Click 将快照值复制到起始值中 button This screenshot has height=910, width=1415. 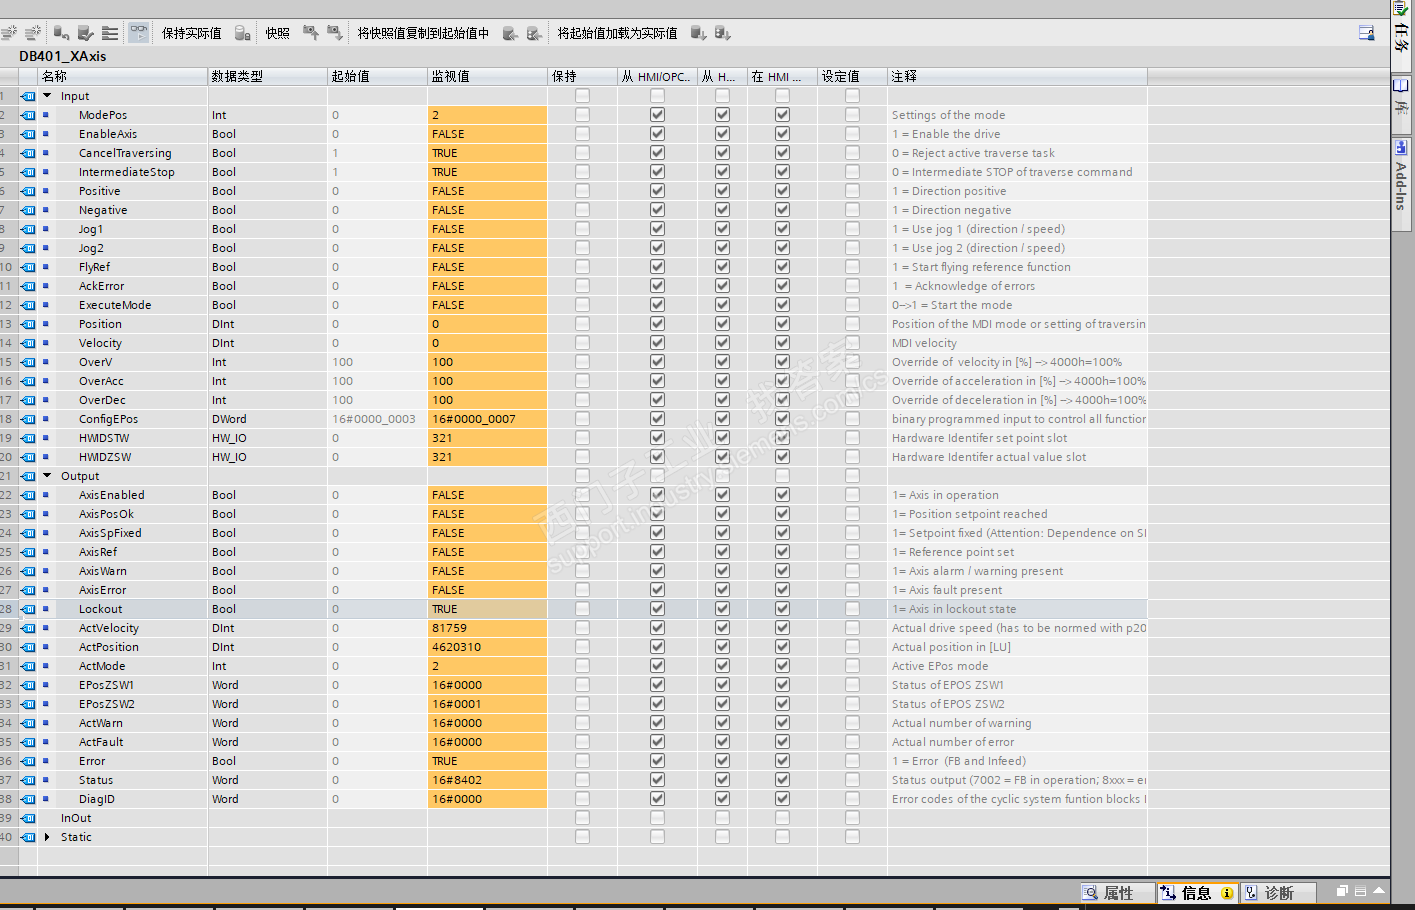tap(424, 33)
